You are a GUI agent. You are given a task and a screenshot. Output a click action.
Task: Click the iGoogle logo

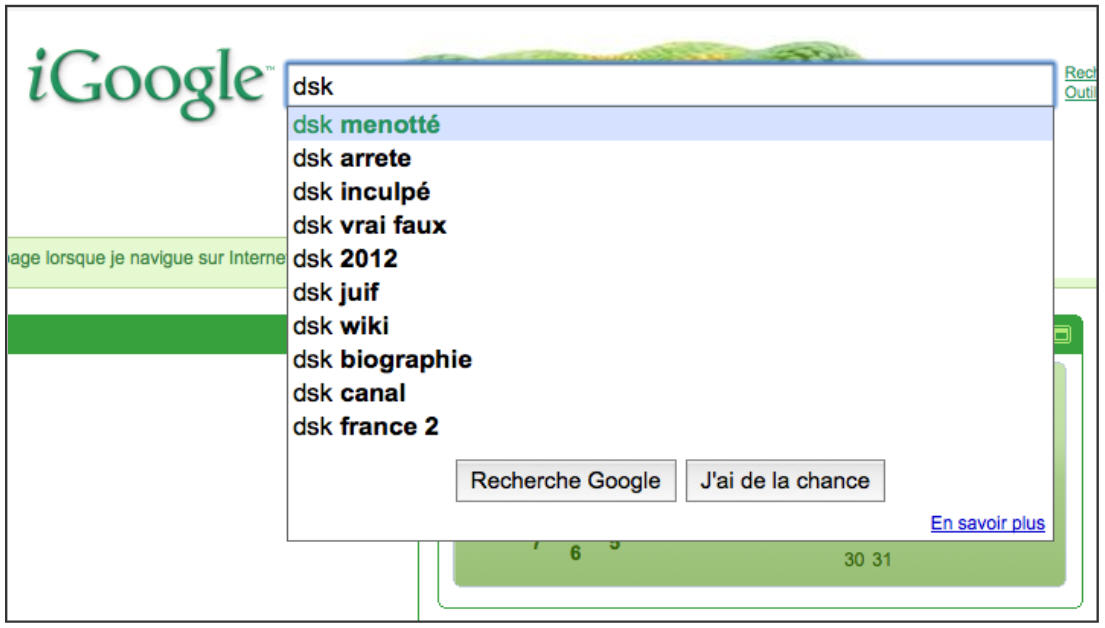pyautogui.click(x=149, y=83)
